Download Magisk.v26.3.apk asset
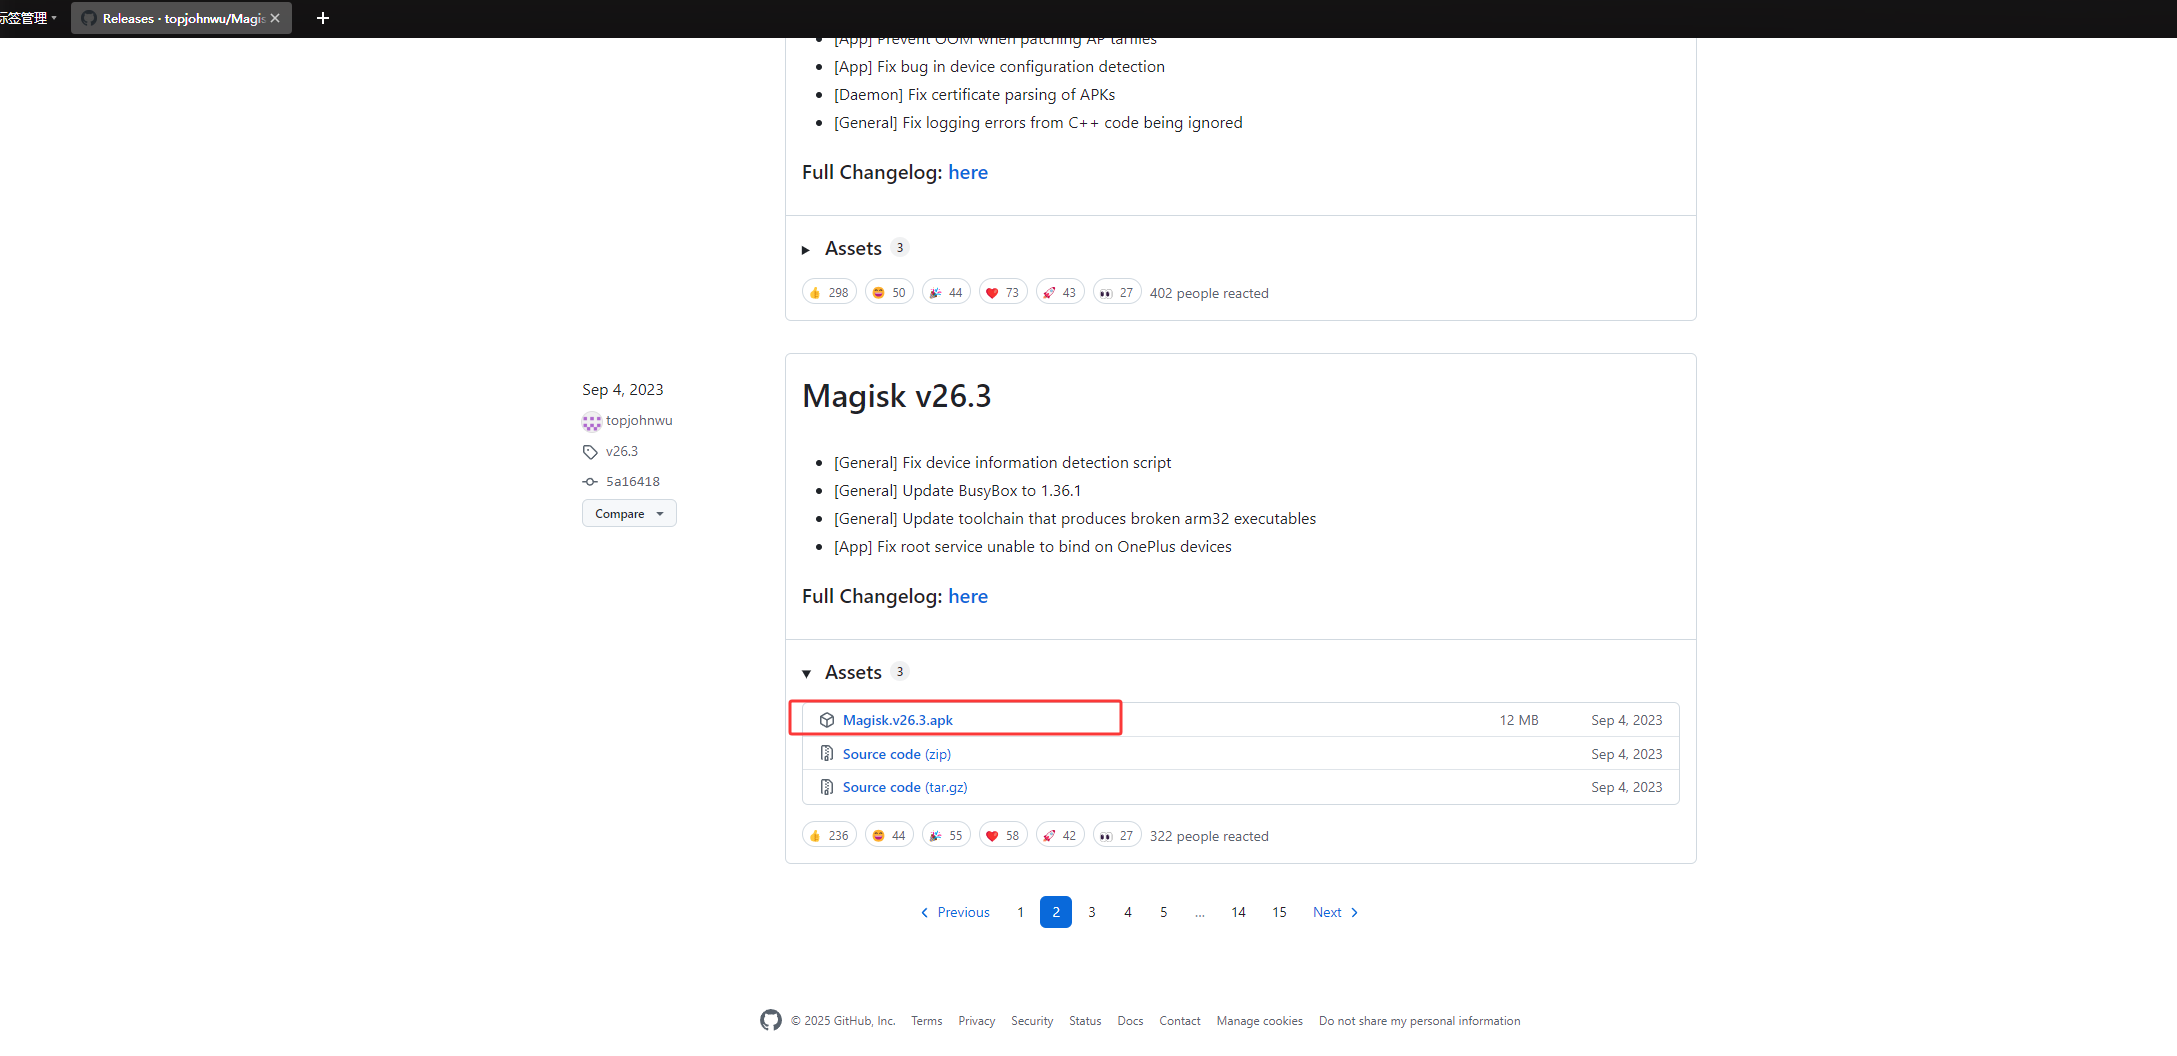The image size is (2177, 1056). click(897, 720)
